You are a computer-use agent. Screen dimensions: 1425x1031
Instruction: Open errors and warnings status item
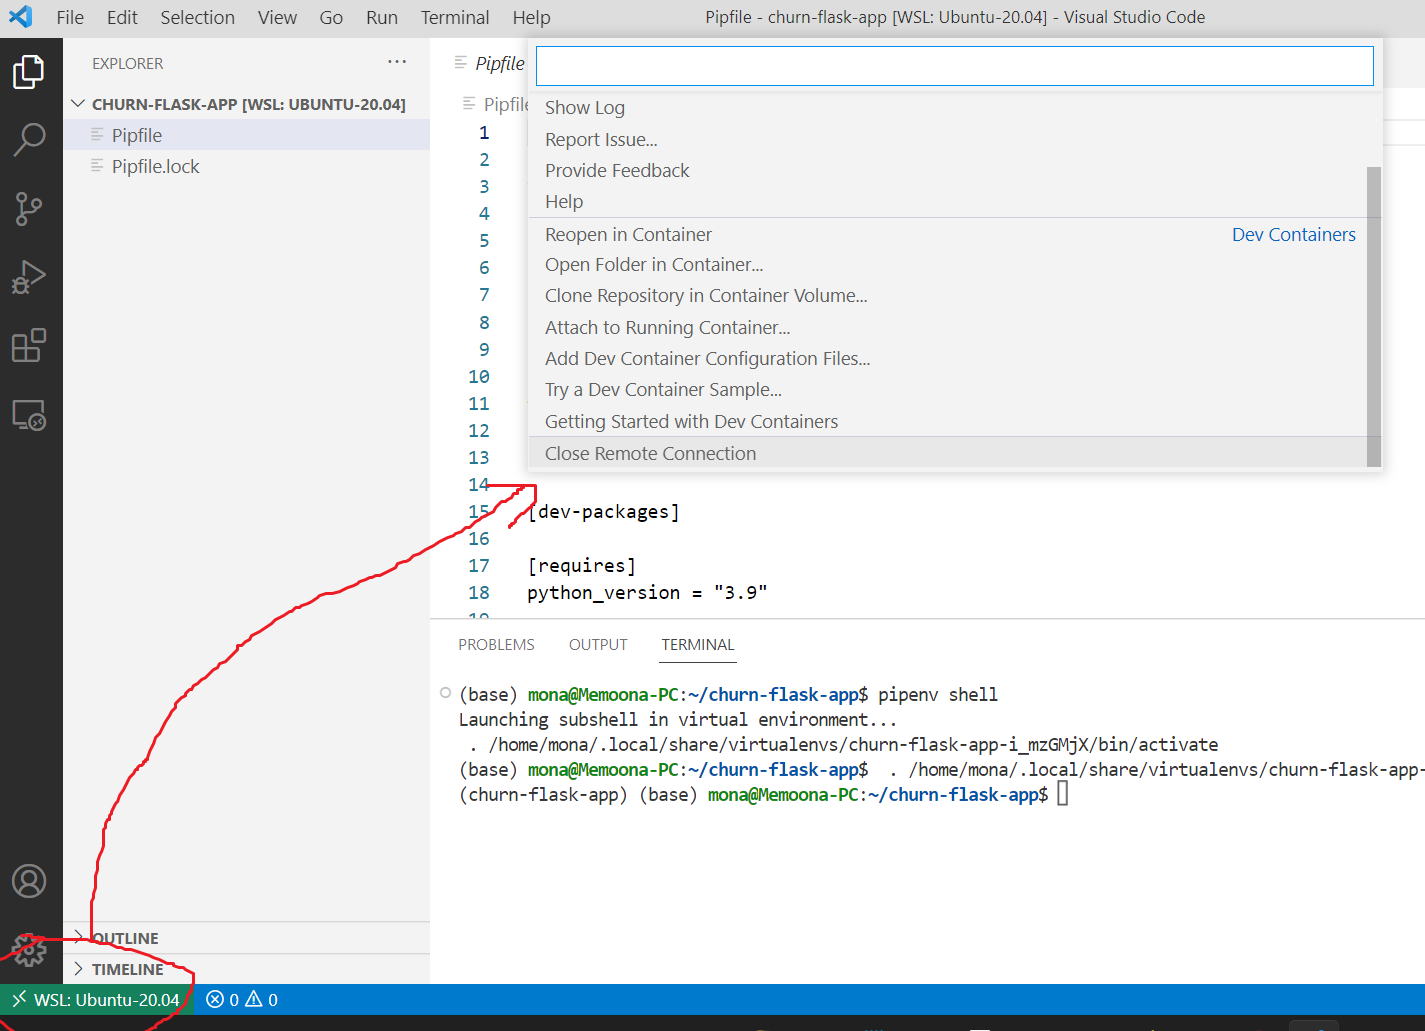tap(242, 1000)
